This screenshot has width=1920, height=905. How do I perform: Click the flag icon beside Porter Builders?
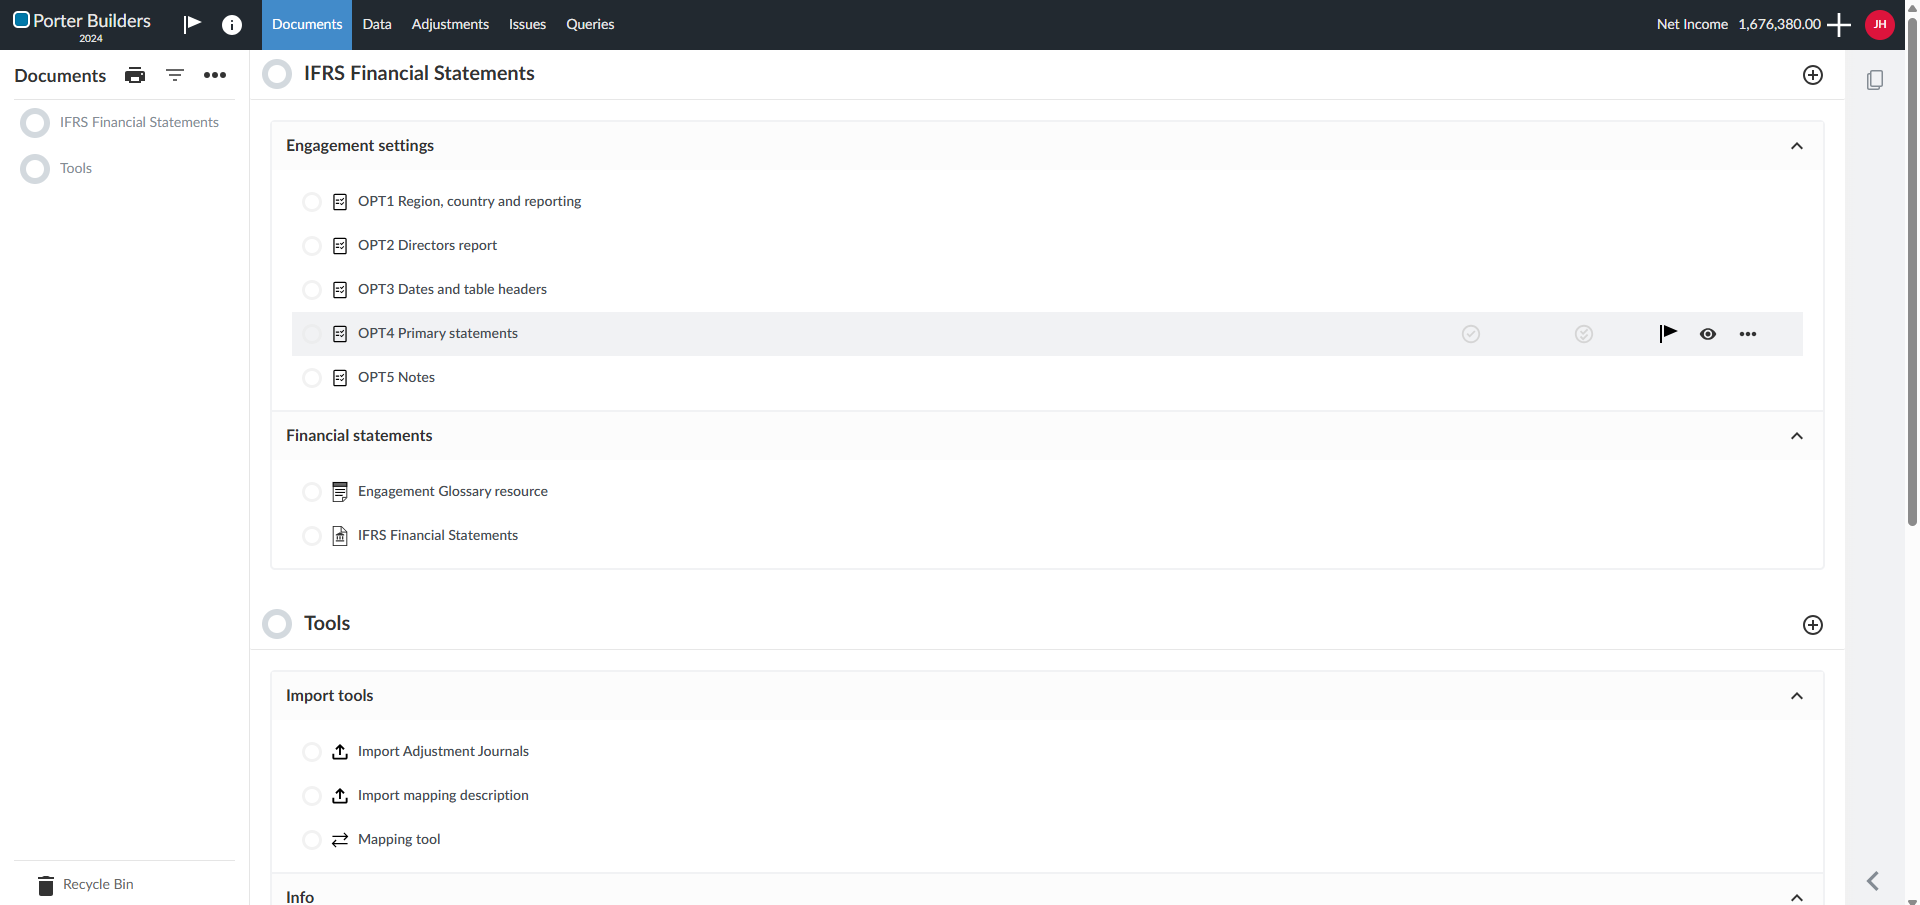point(192,24)
